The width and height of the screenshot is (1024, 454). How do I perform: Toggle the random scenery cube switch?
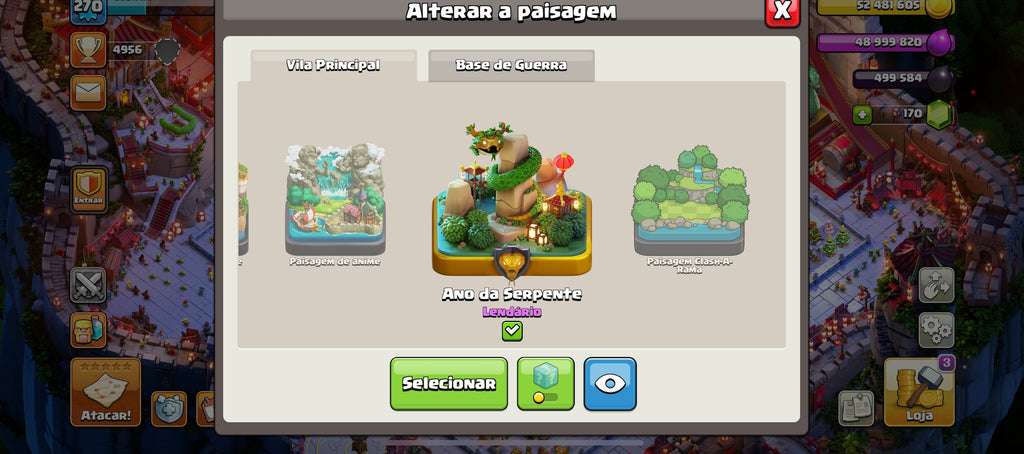(546, 383)
